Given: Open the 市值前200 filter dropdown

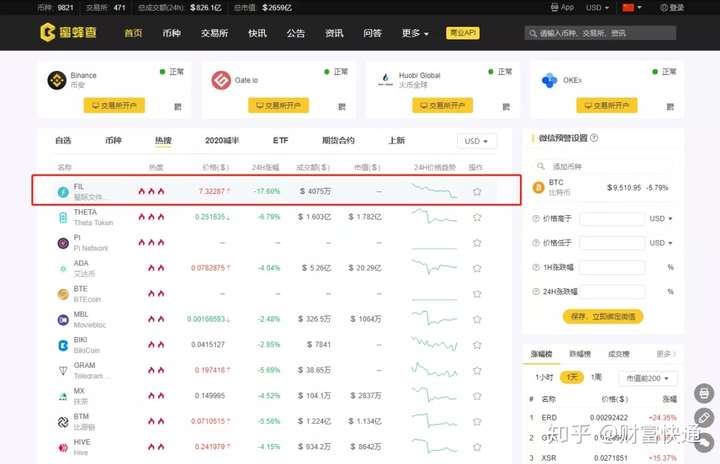Looking at the screenshot, I should coord(647,378).
